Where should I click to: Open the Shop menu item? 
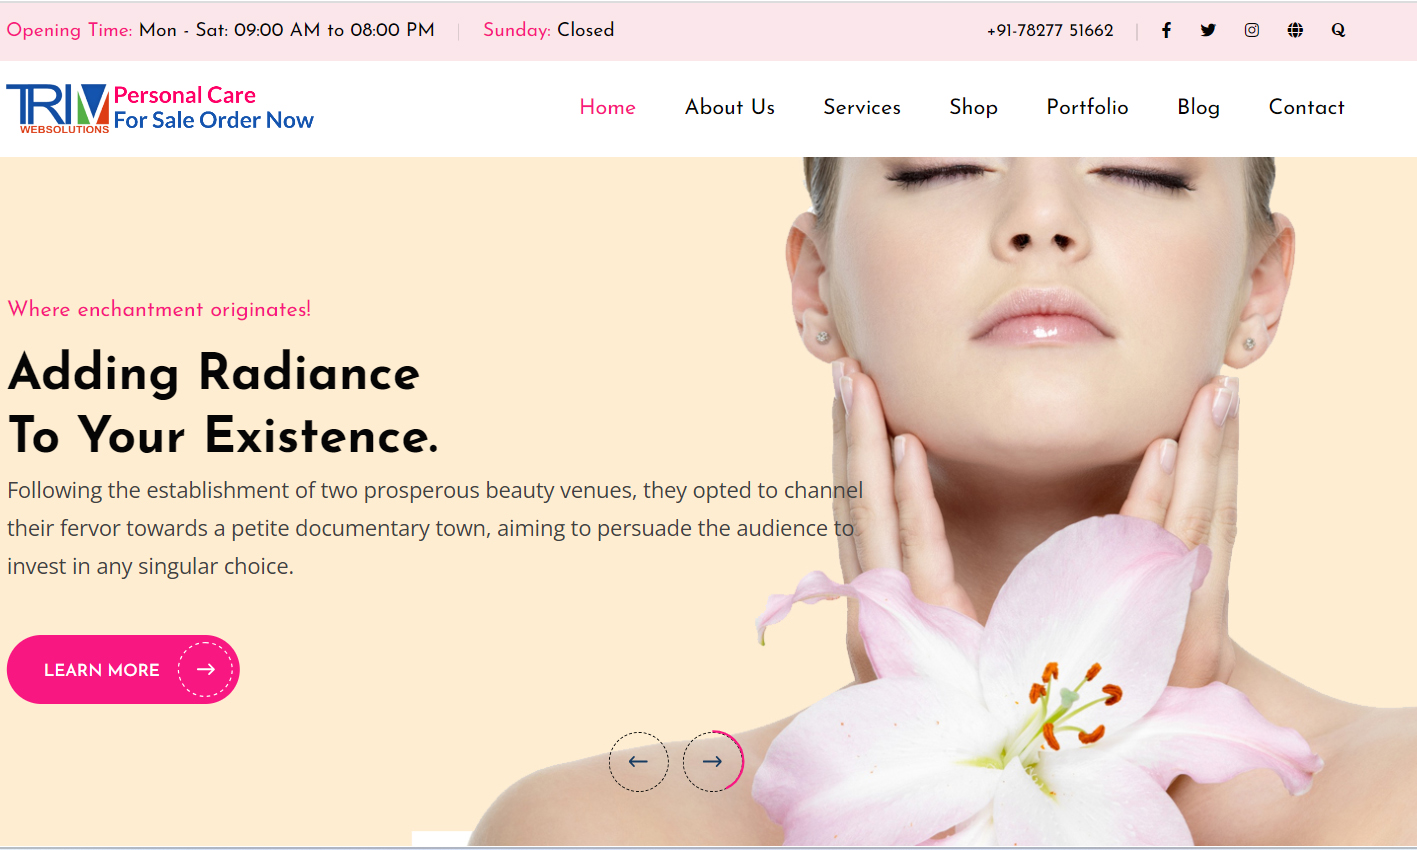[973, 107]
